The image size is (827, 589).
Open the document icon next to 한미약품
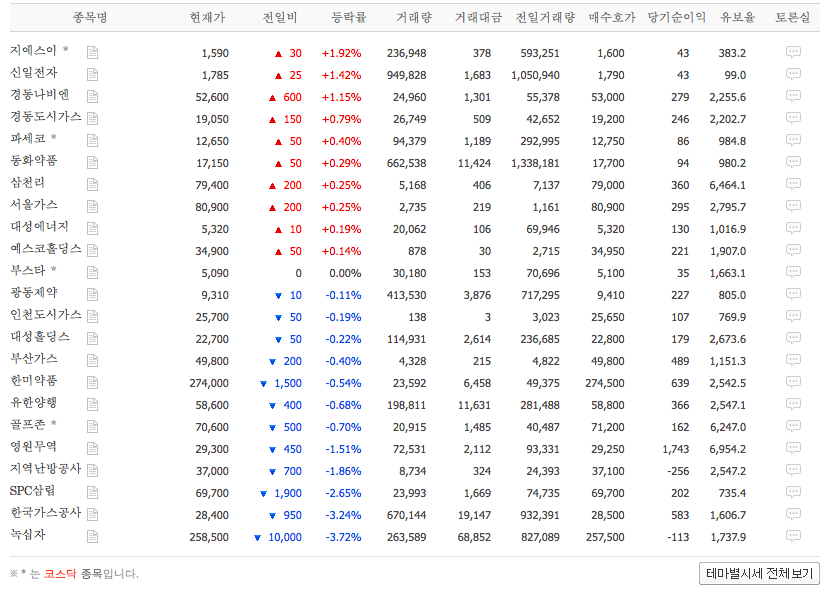(92, 382)
